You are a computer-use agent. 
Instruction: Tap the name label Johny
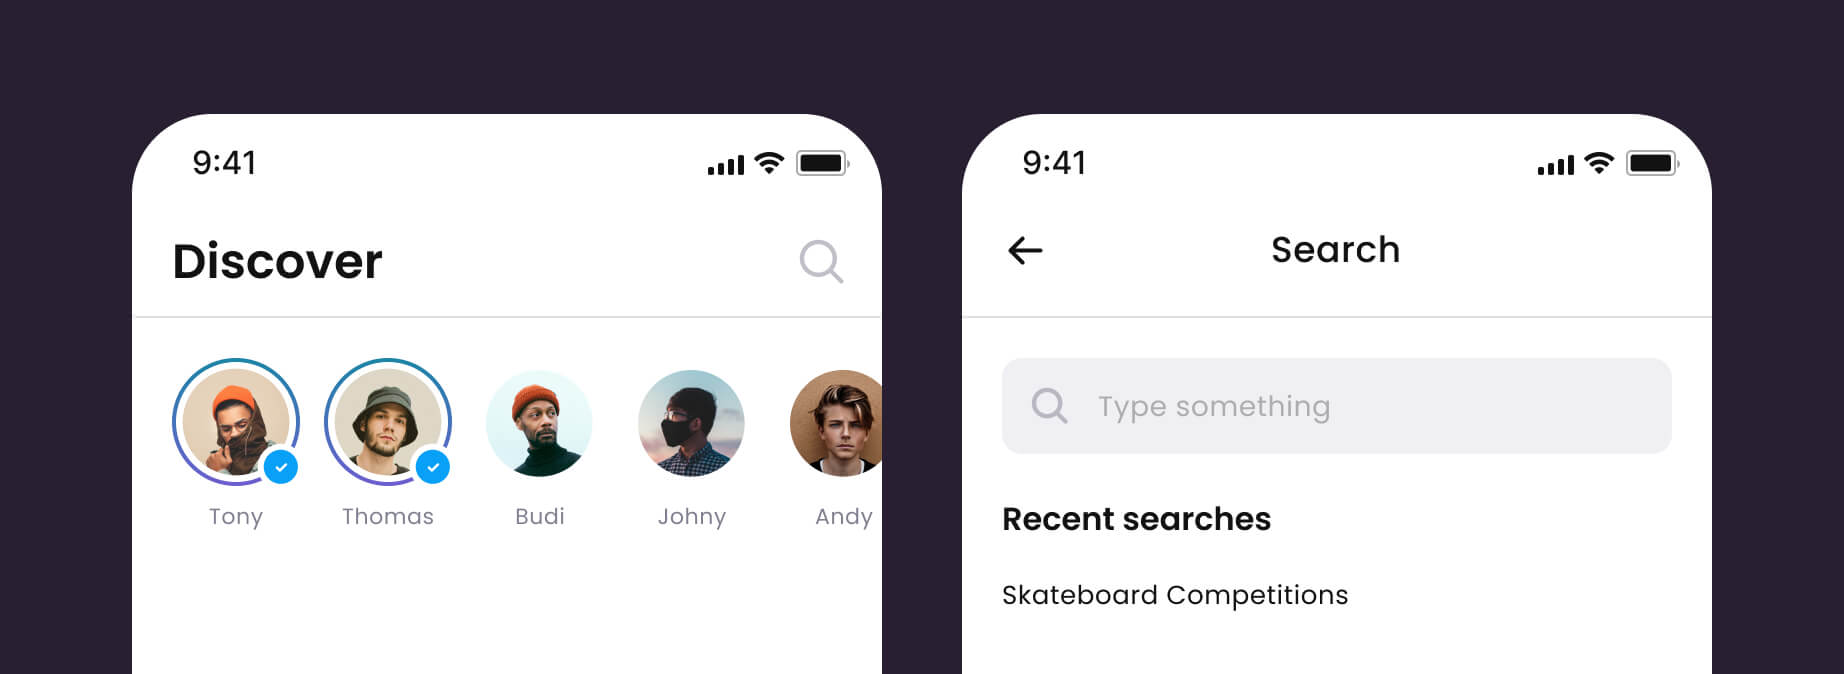click(691, 517)
